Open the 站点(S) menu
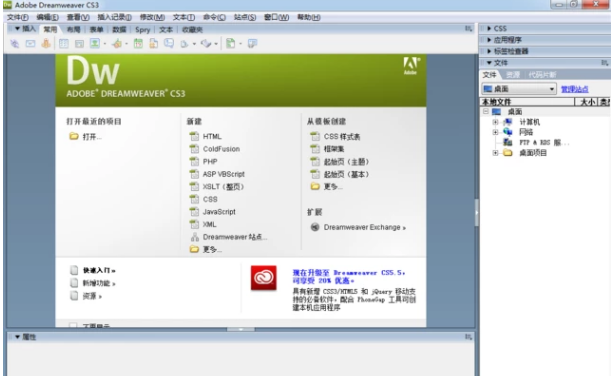 click(x=245, y=18)
